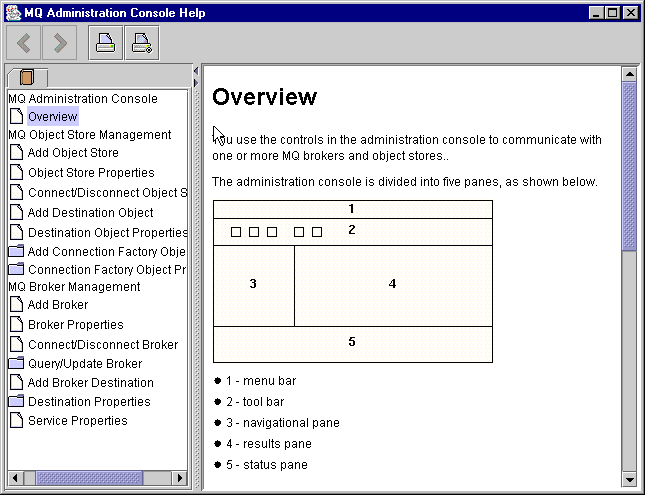Click the Print icon in toolbar

click(106, 43)
